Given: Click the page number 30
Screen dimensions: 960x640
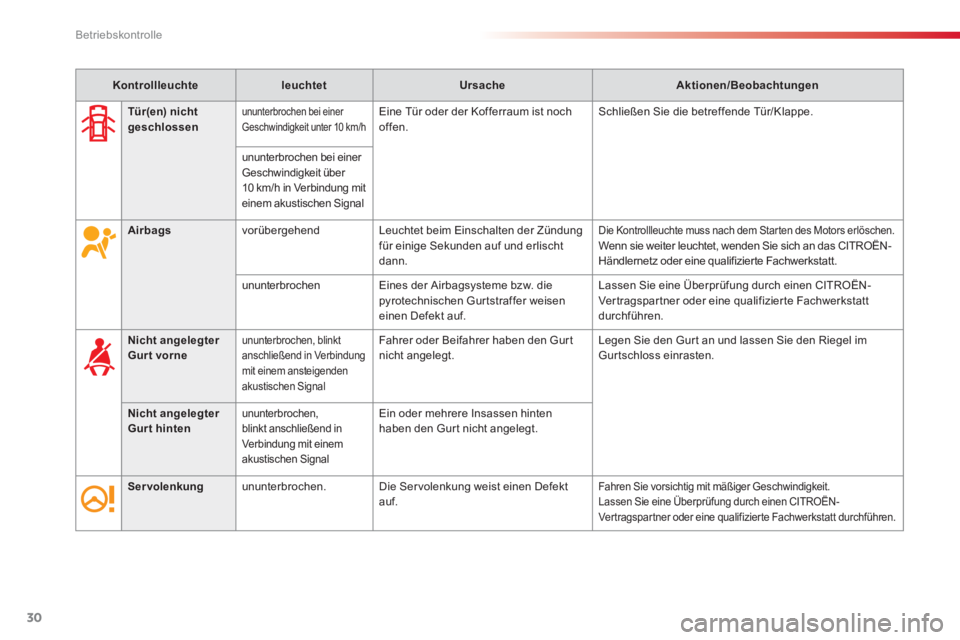Looking at the screenshot, I should point(34,617).
